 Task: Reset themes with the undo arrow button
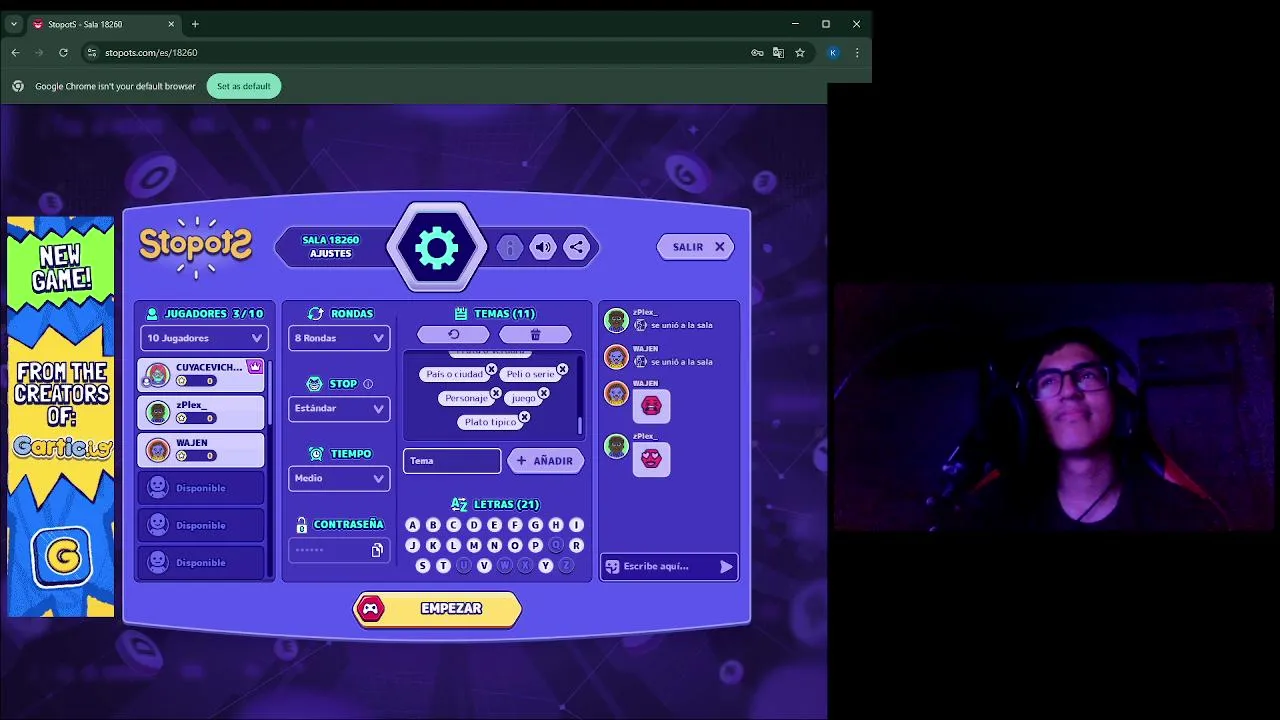point(454,335)
